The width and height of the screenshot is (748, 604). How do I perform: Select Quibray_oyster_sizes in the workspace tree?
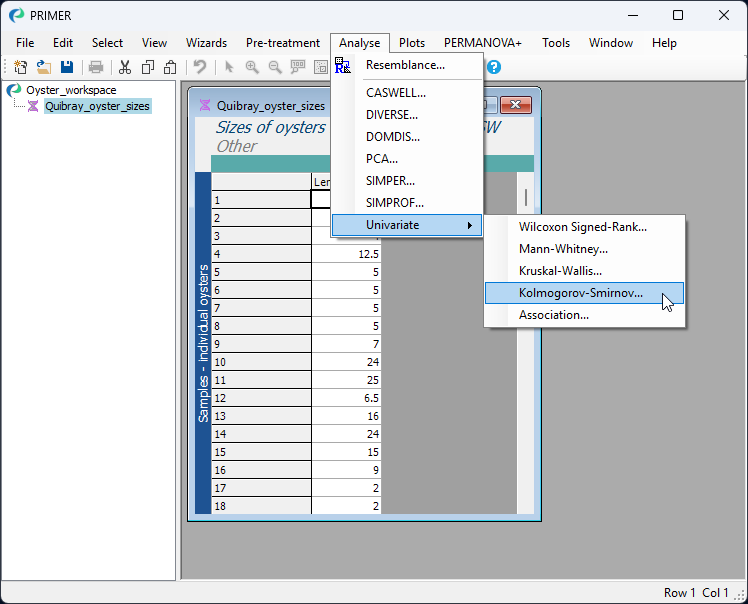pos(97,106)
